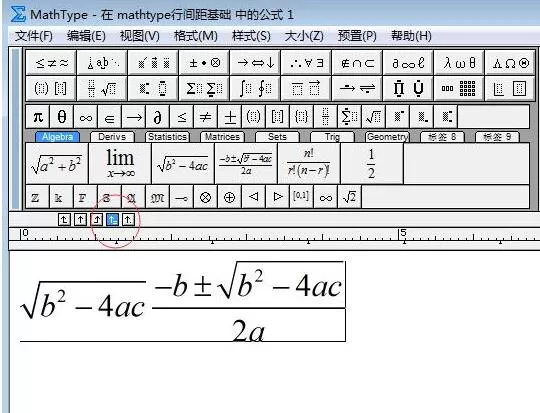Screen dimensions: 540x413
Task: Insert the right arrow symbol
Action: click(134, 117)
